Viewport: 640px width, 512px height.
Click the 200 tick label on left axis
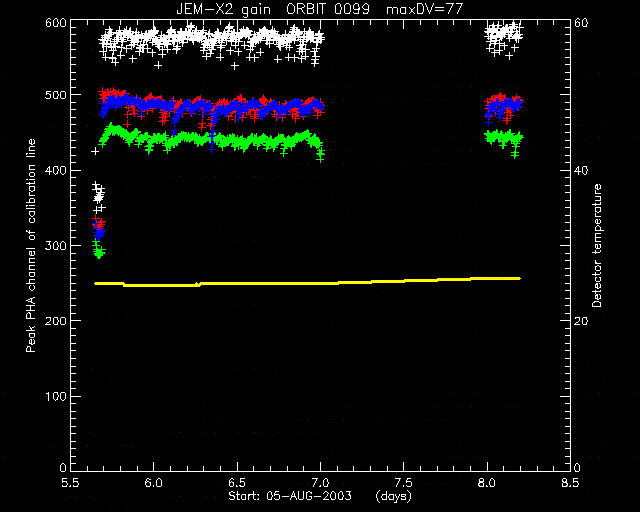click(x=55, y=321)
